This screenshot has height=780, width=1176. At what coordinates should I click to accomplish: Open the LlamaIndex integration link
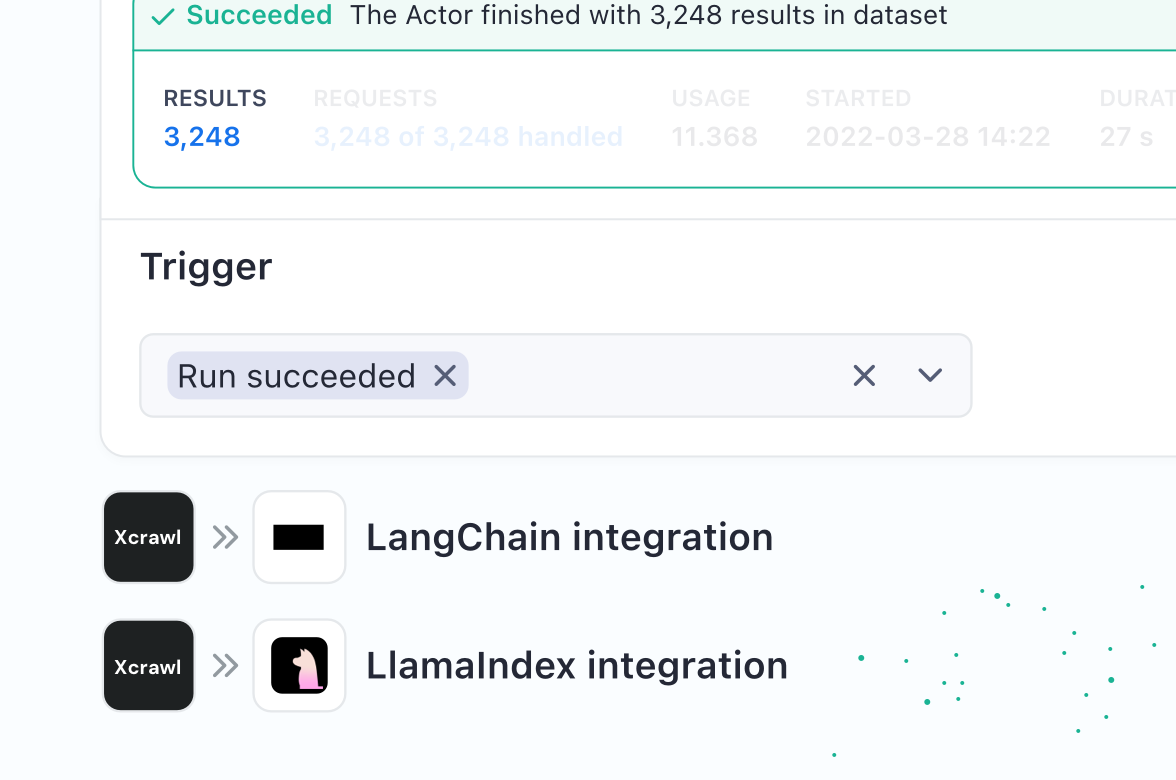click(576, 666)
